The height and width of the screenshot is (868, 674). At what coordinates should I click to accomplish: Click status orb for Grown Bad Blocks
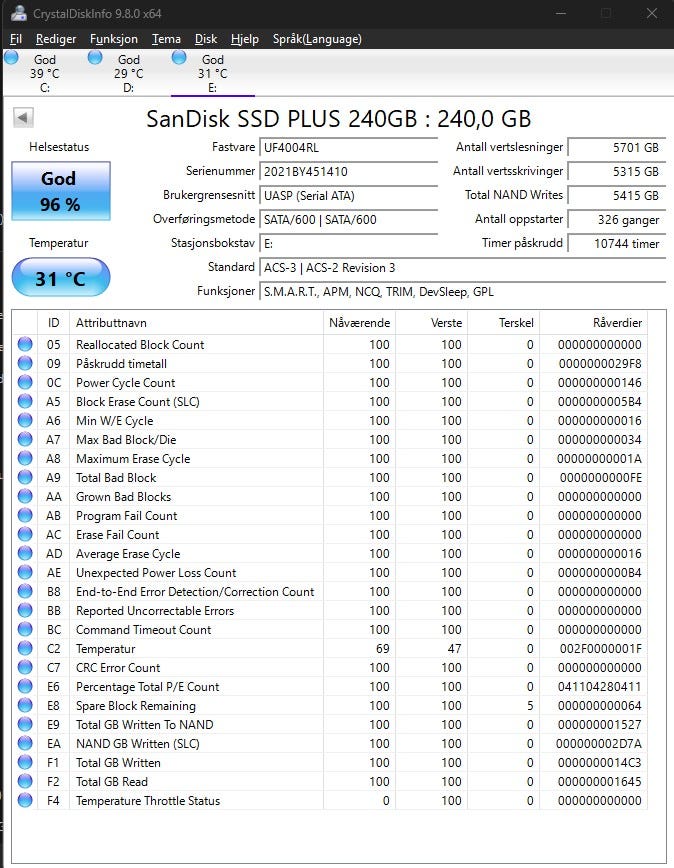25,497
